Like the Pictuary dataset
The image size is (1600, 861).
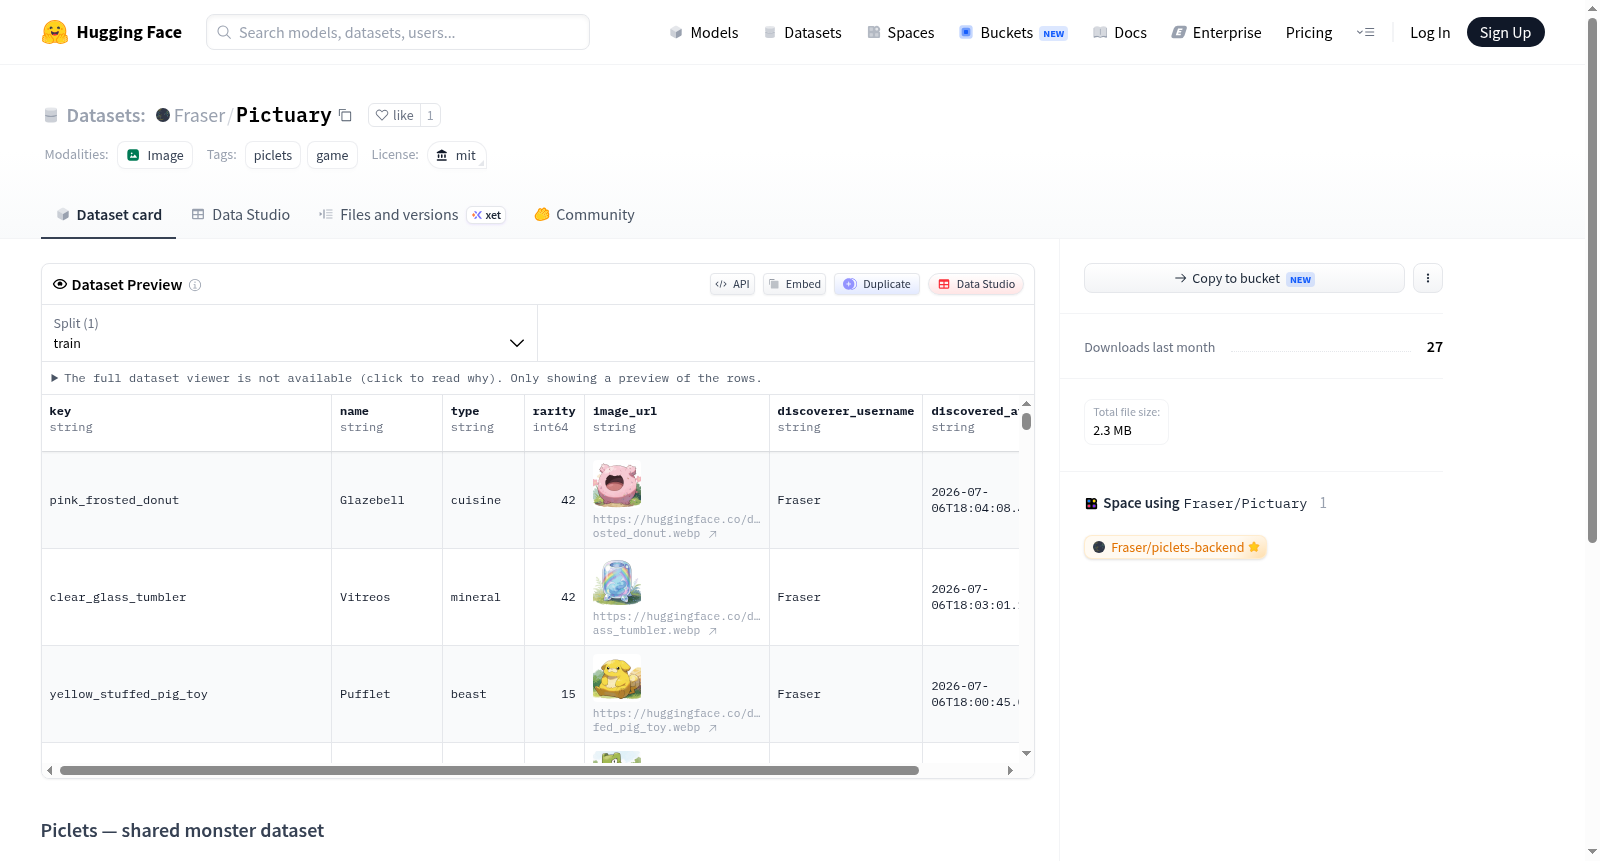tap(394, 115)
